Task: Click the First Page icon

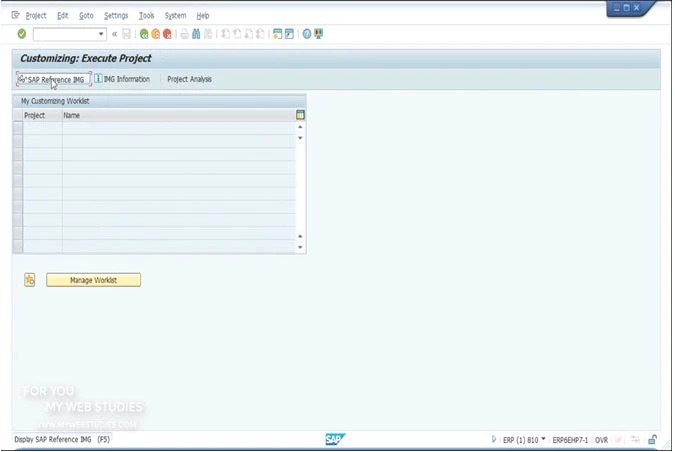Action: (225, 34)
